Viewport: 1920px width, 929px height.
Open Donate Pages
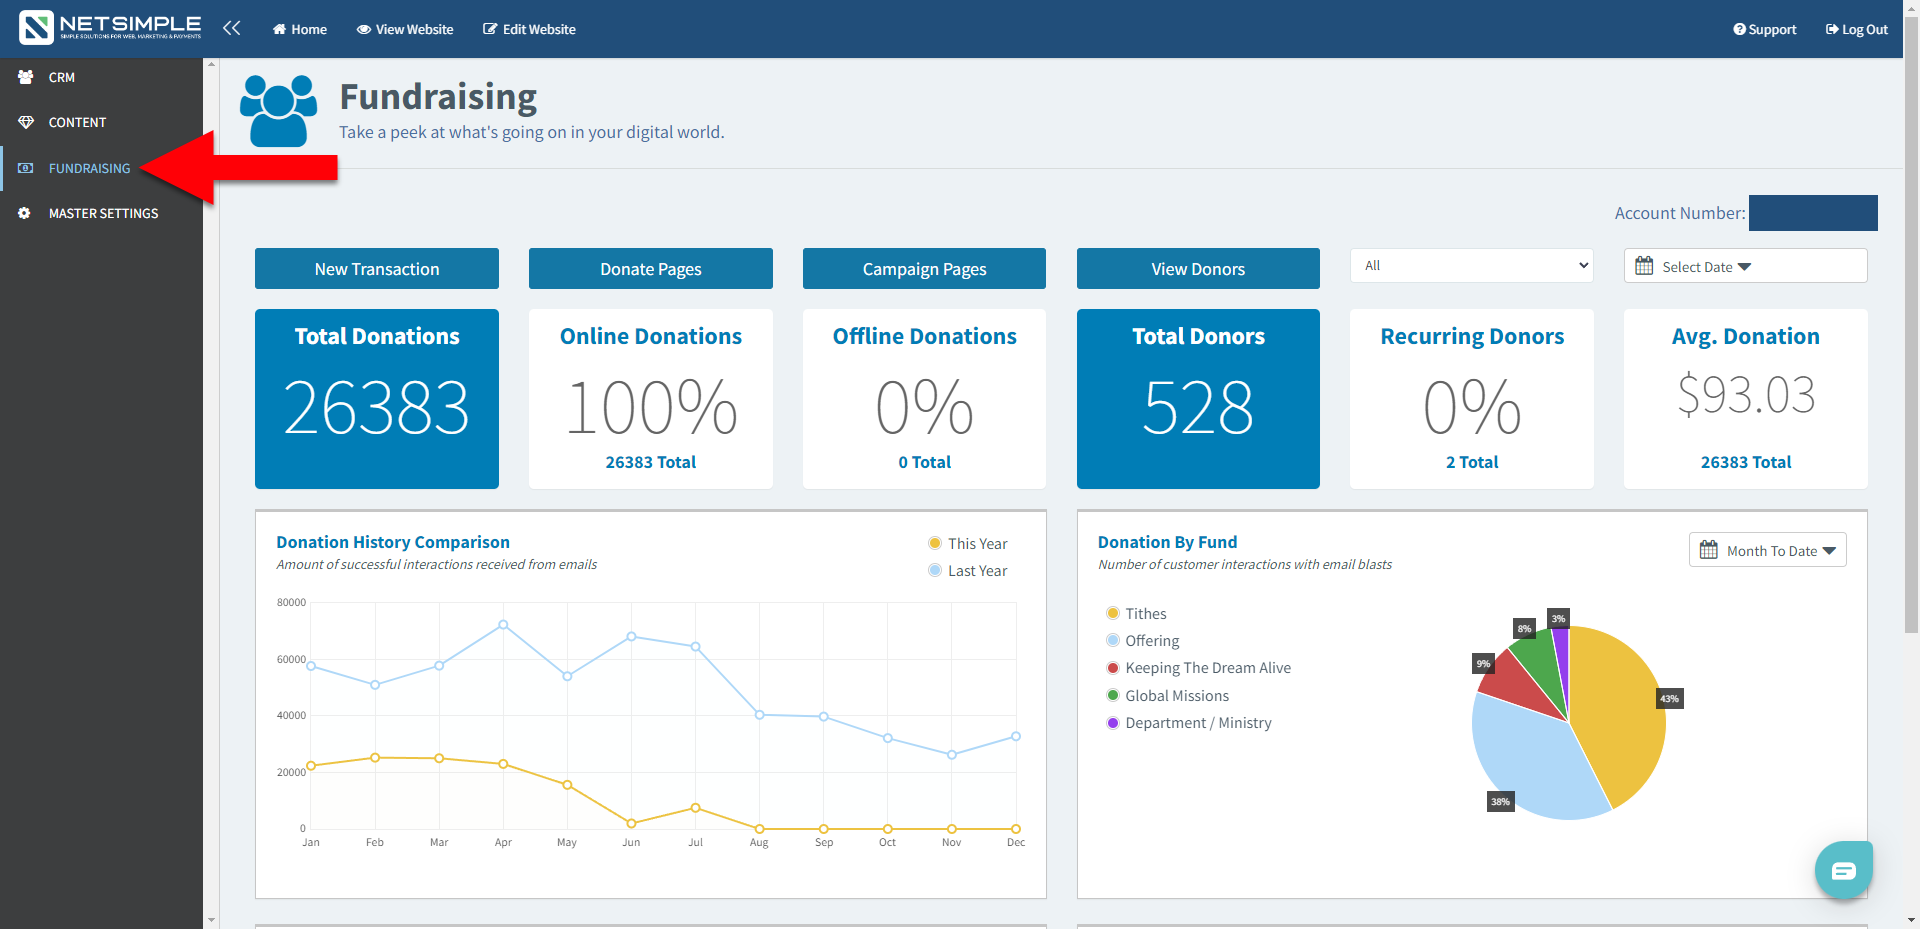(x=651, y=269)
